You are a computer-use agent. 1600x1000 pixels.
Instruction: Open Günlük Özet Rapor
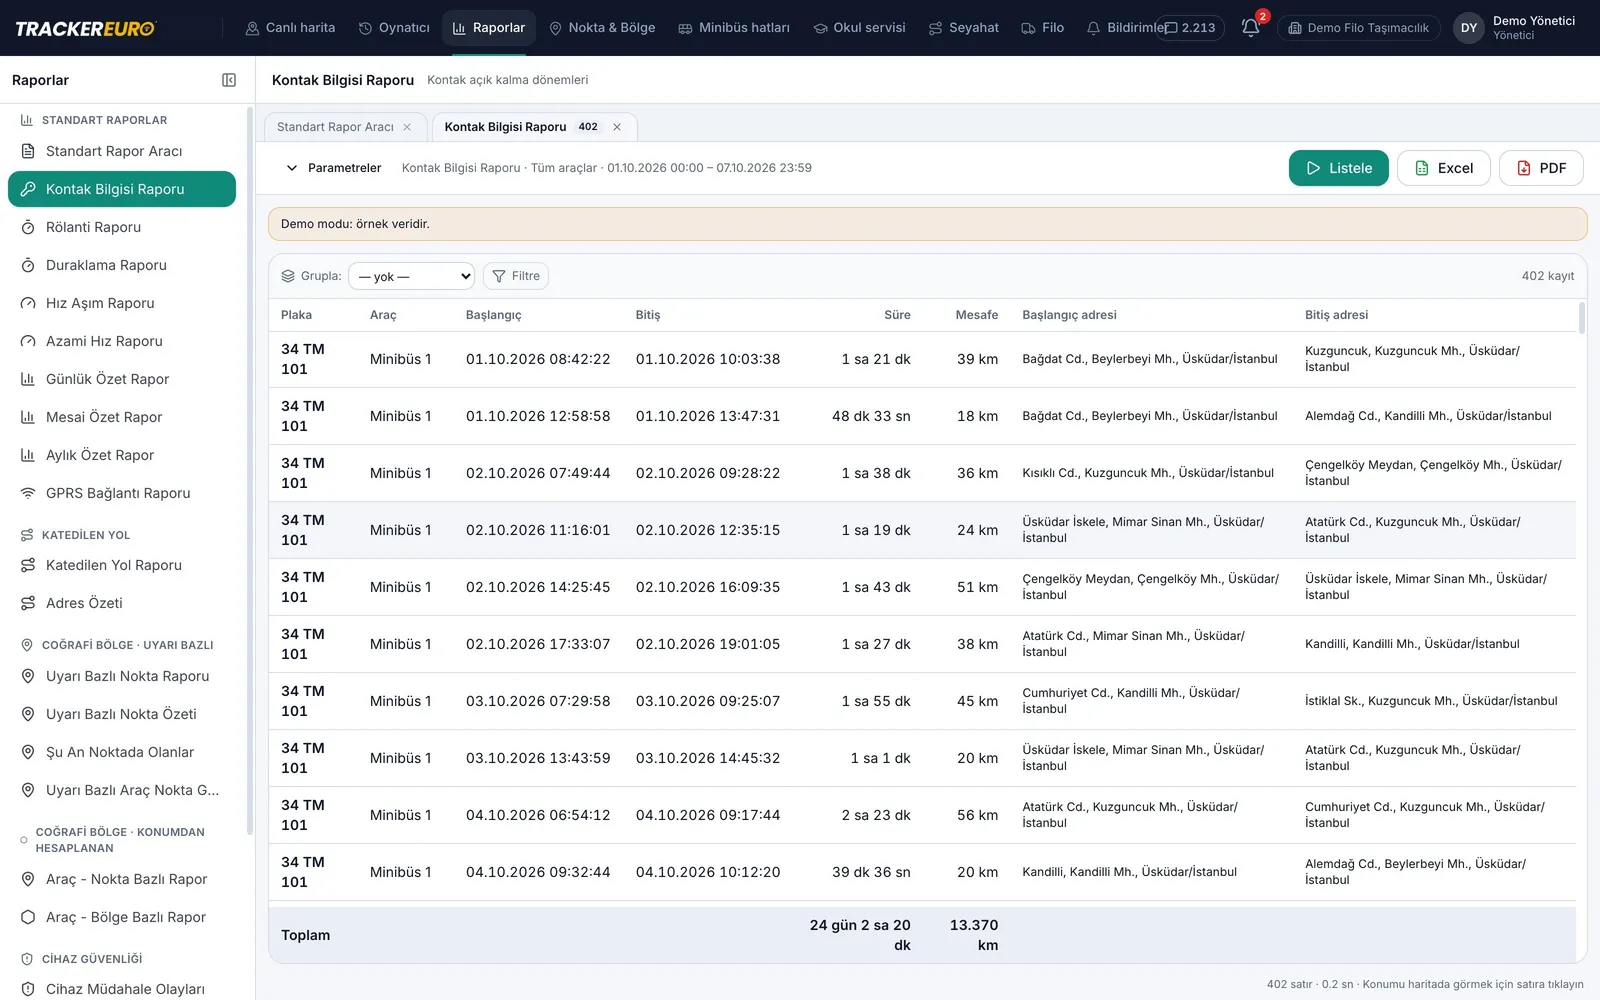click(122, 379)
